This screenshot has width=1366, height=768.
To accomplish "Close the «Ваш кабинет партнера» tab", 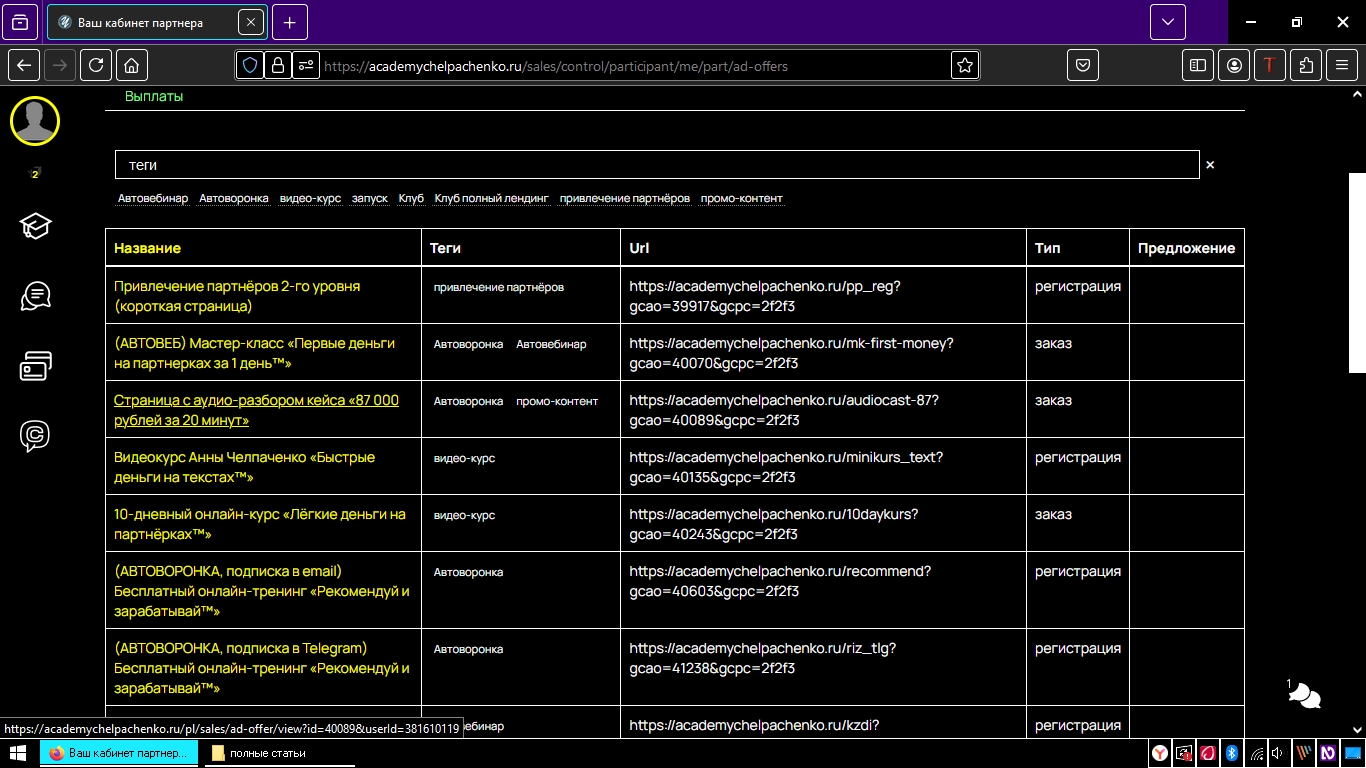I will coord(251,22).
